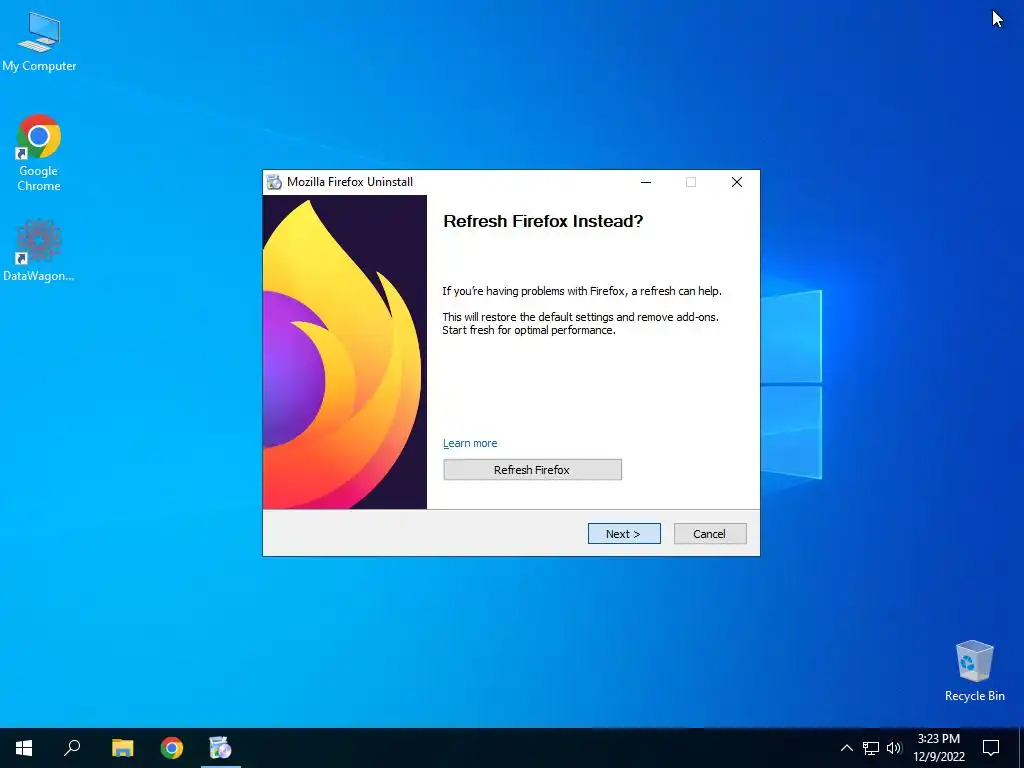Select the Google Chrome desktop shortcut
Viewport: 1024px width, 768px height.
point(39,153)
